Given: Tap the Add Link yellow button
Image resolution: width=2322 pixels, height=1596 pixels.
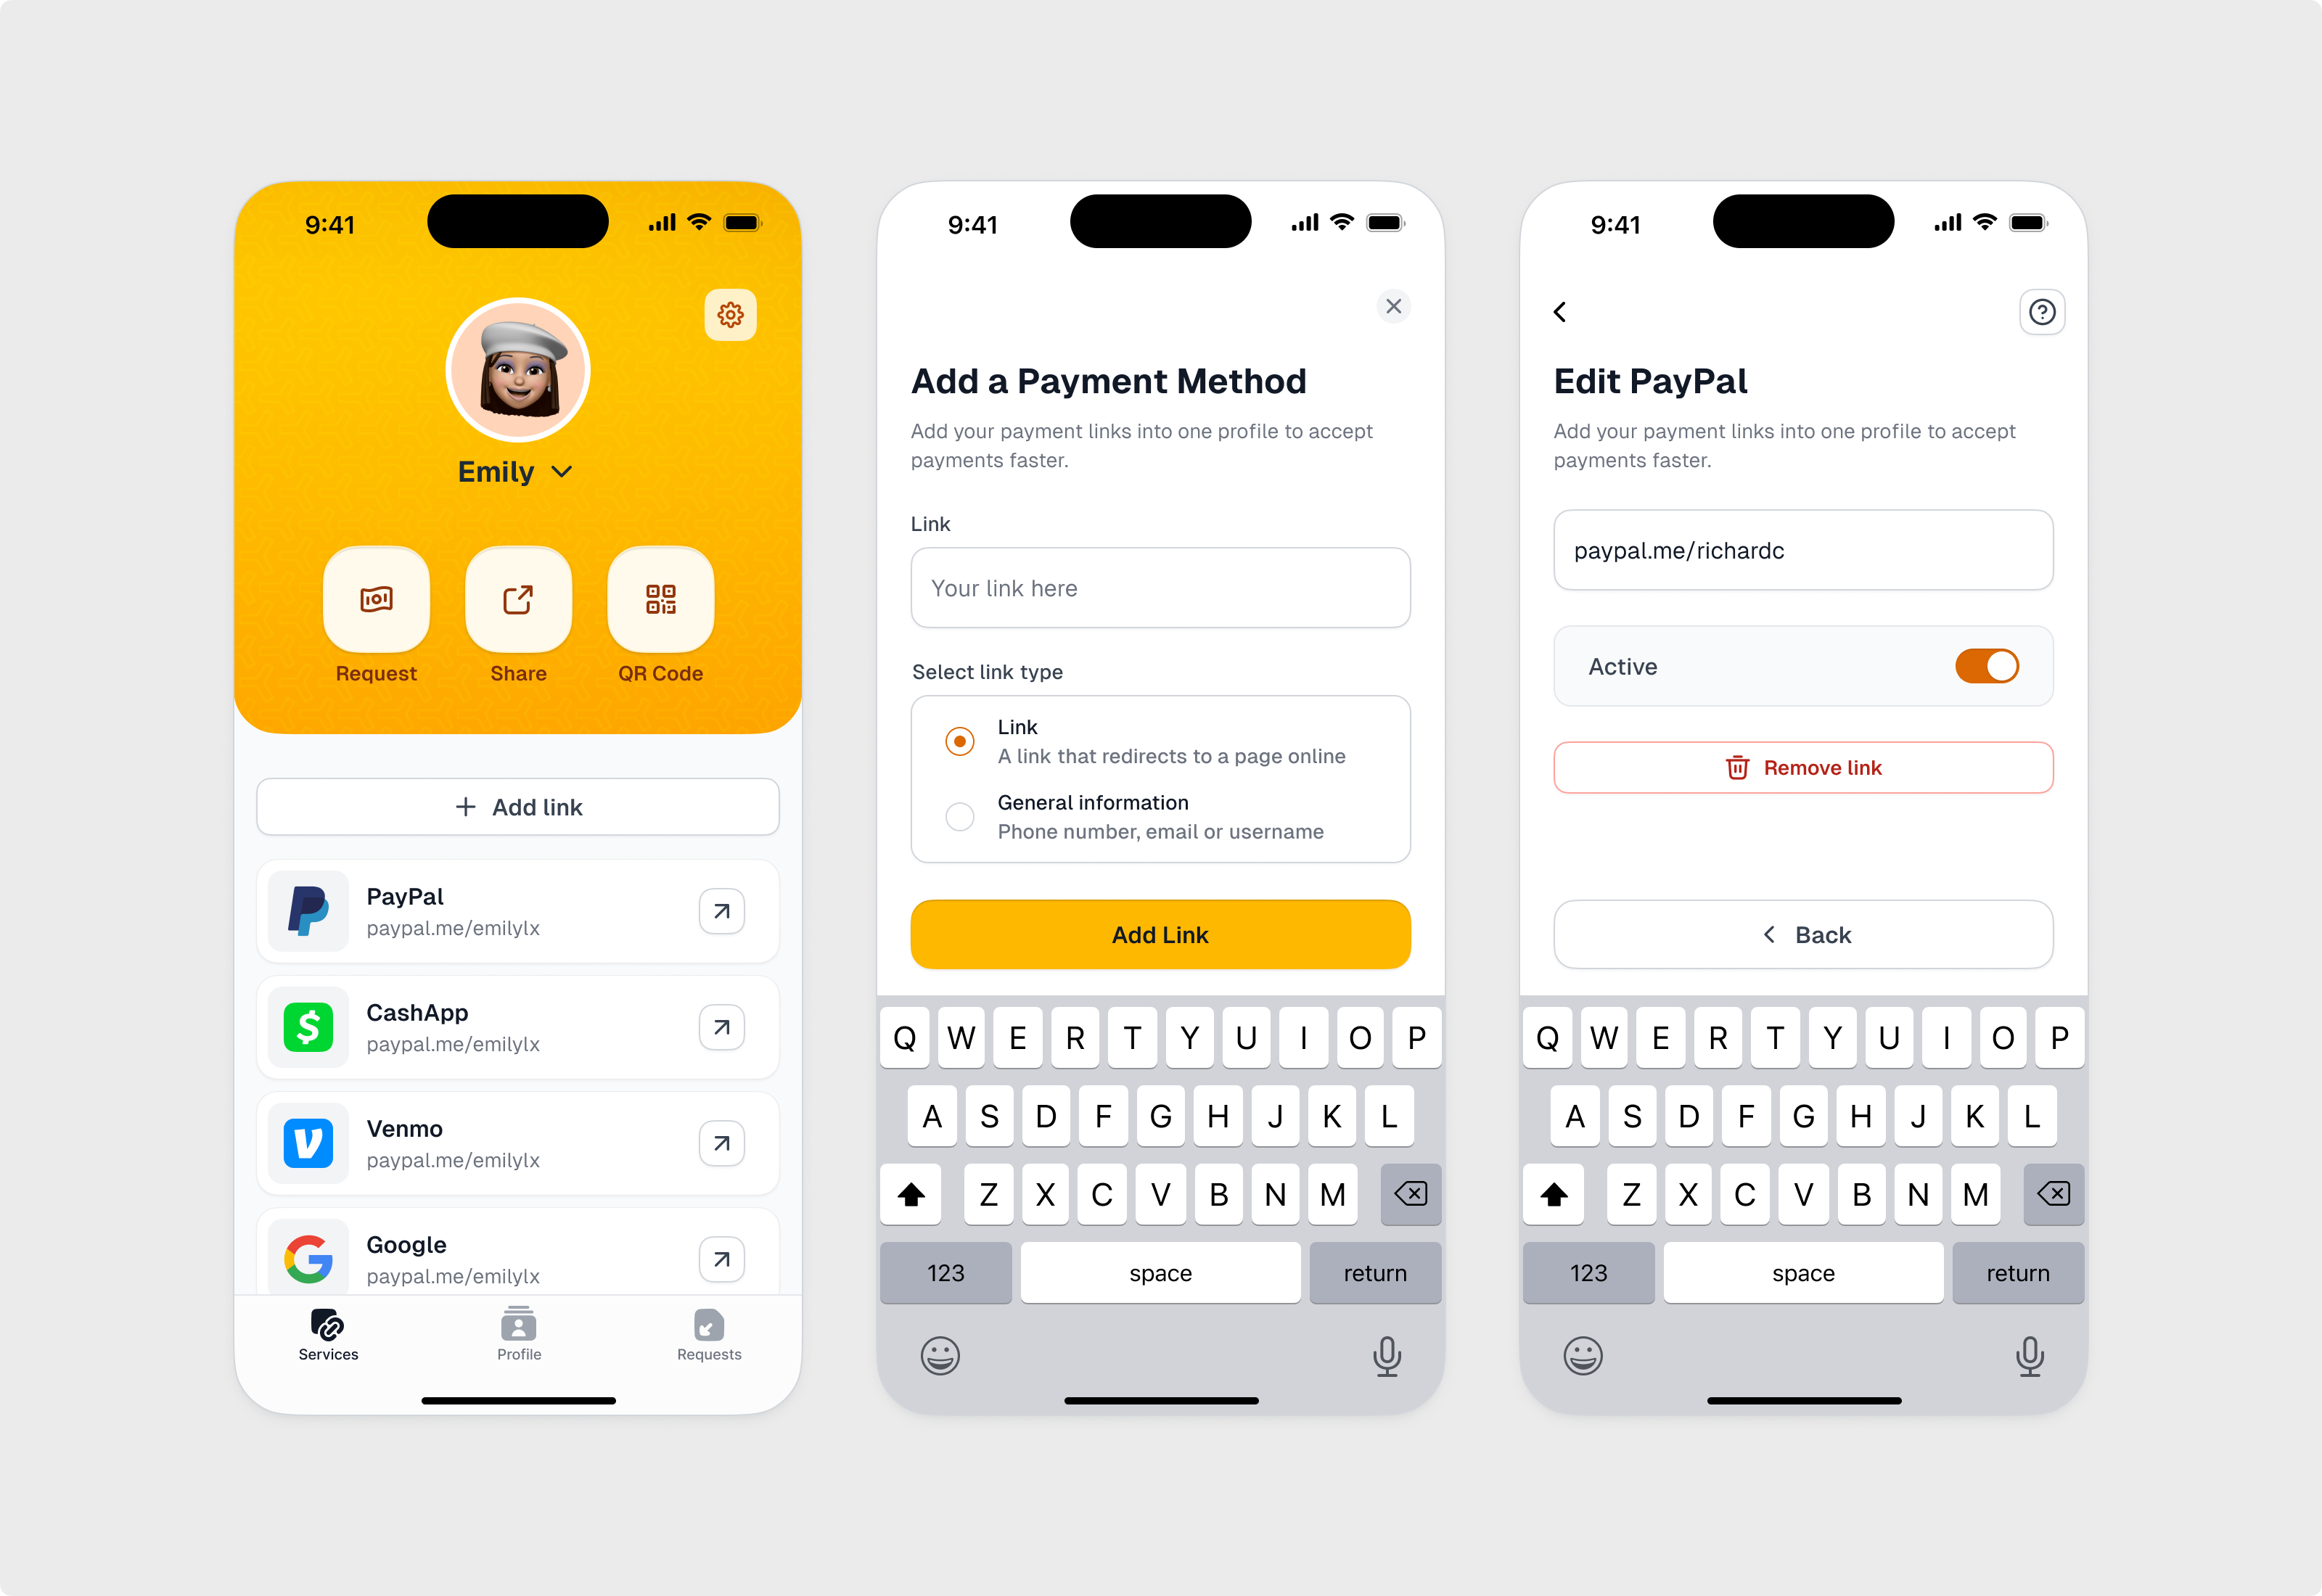Looking at the screenshot, I should click(1161, 933).
